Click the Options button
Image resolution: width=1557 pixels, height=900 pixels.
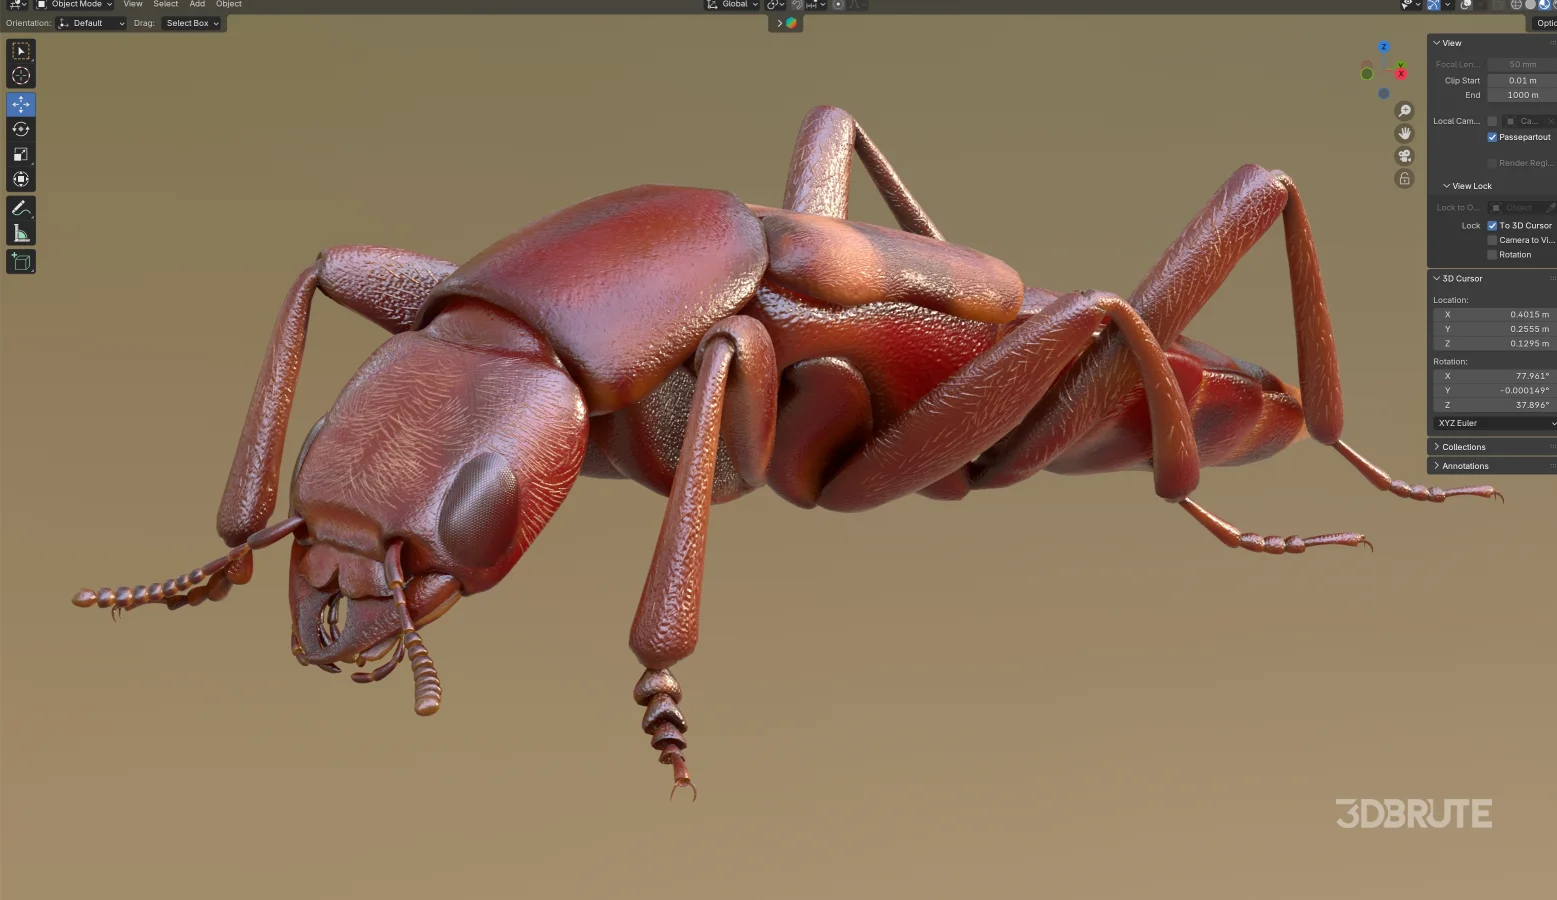coord(1545,23)
